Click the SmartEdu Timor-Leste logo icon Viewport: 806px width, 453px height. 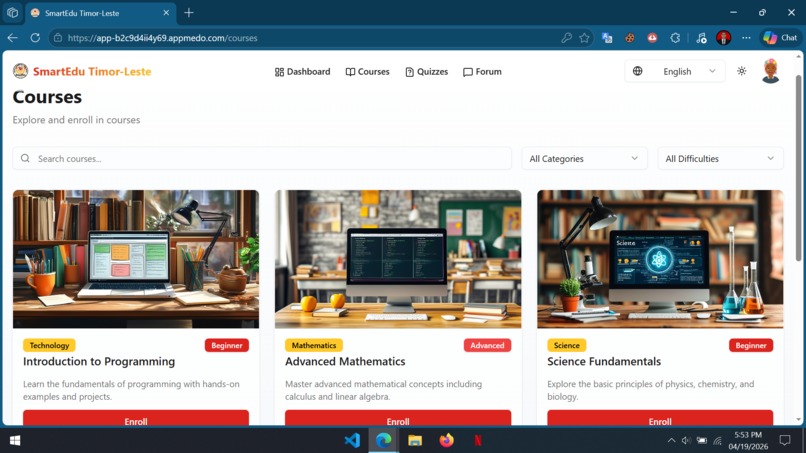pos(21,71)
